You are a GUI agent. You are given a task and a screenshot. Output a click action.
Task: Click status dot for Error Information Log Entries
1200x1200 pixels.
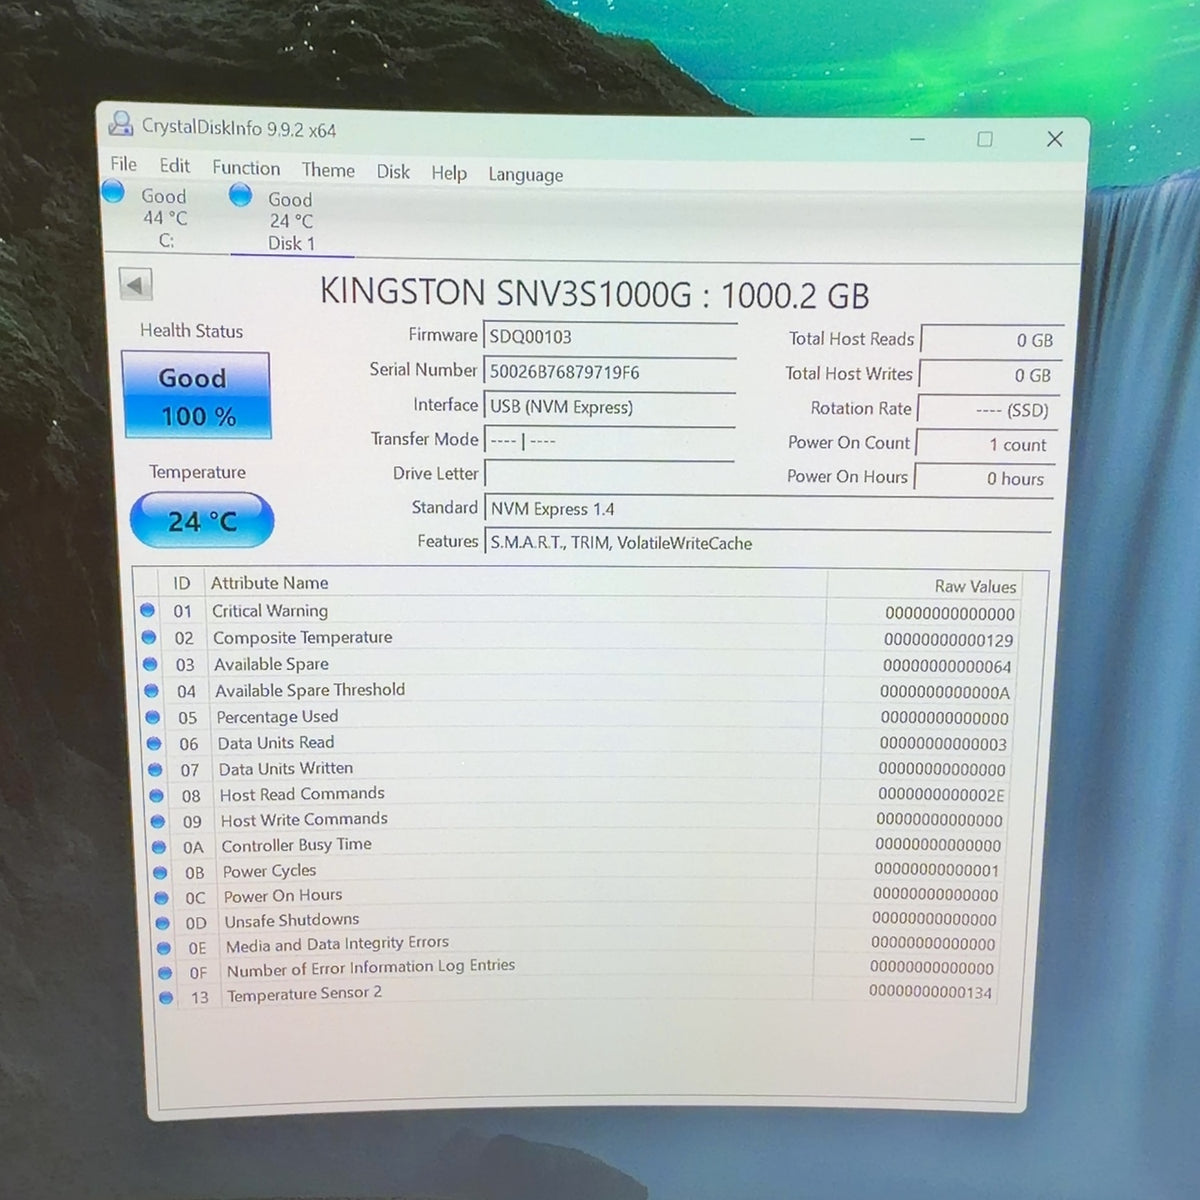point(165,972)
